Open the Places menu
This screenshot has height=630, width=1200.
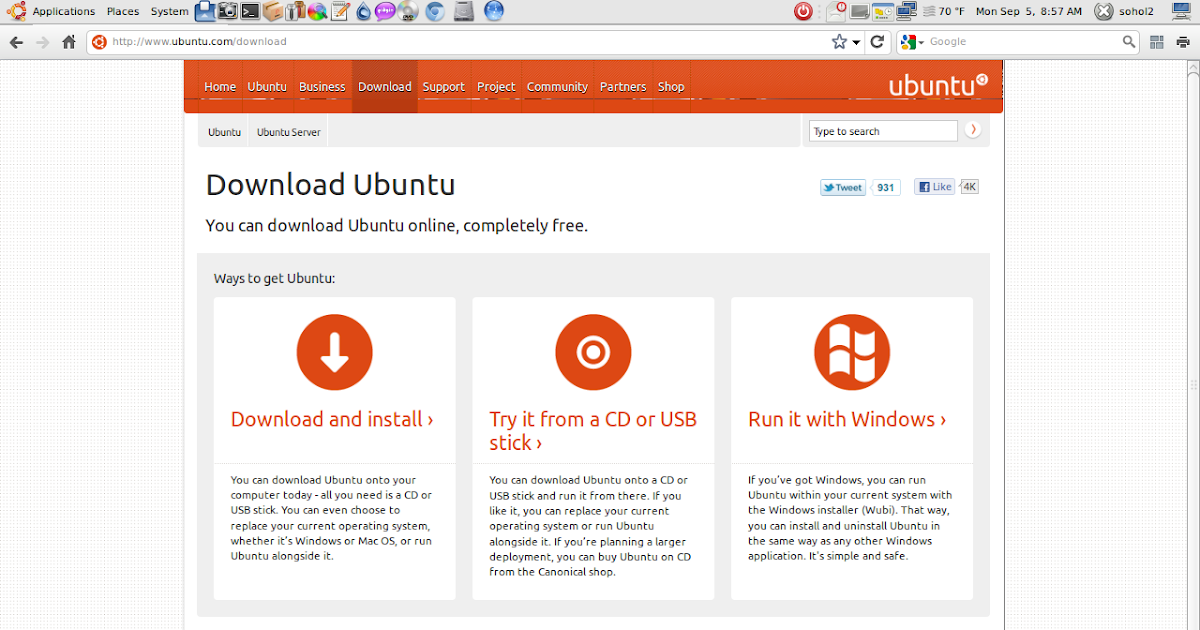coord(123,12)
